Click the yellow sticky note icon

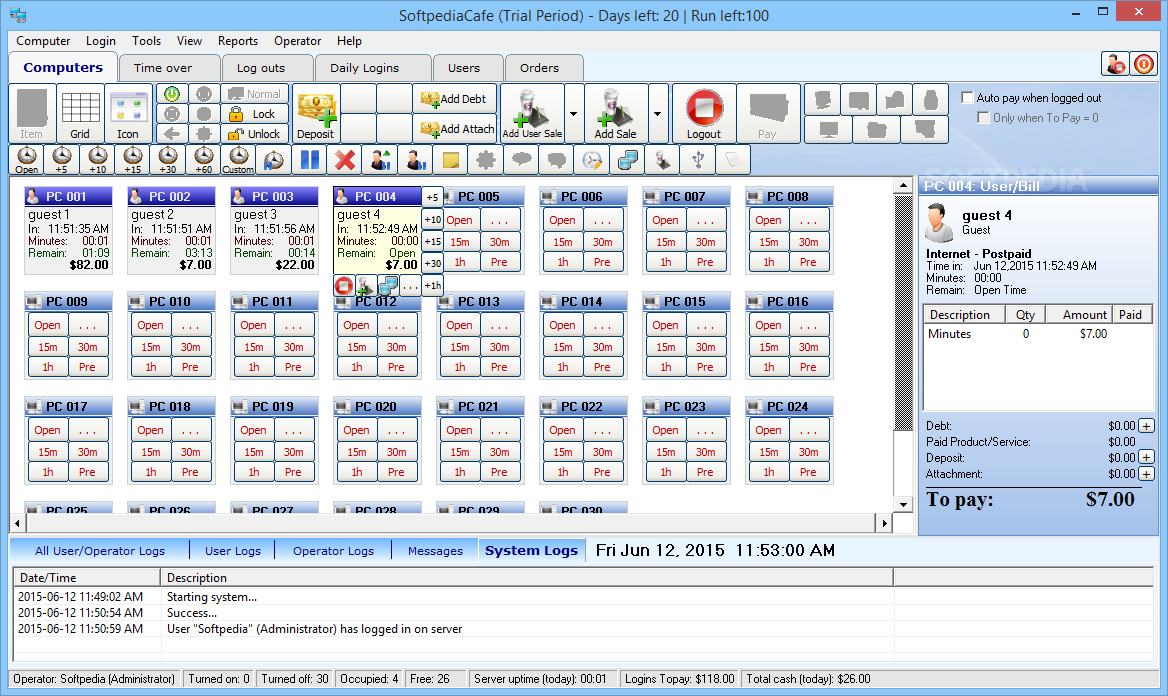[x=451, y=159]
